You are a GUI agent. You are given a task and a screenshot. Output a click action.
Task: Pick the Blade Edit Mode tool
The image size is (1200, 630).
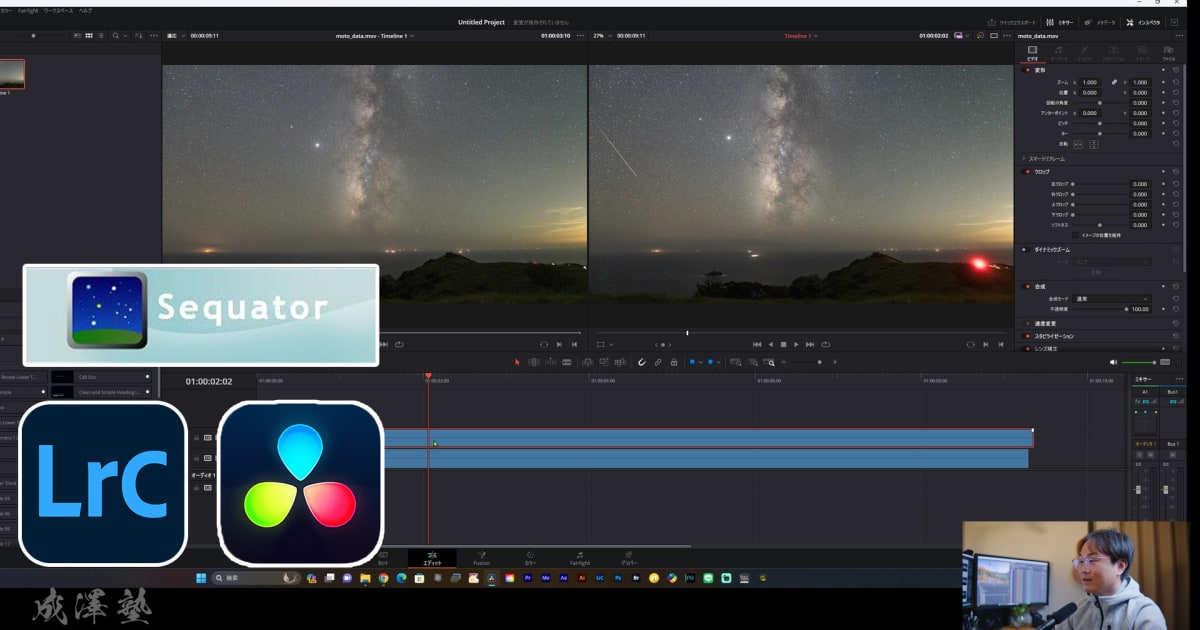[x=567, y=362]
